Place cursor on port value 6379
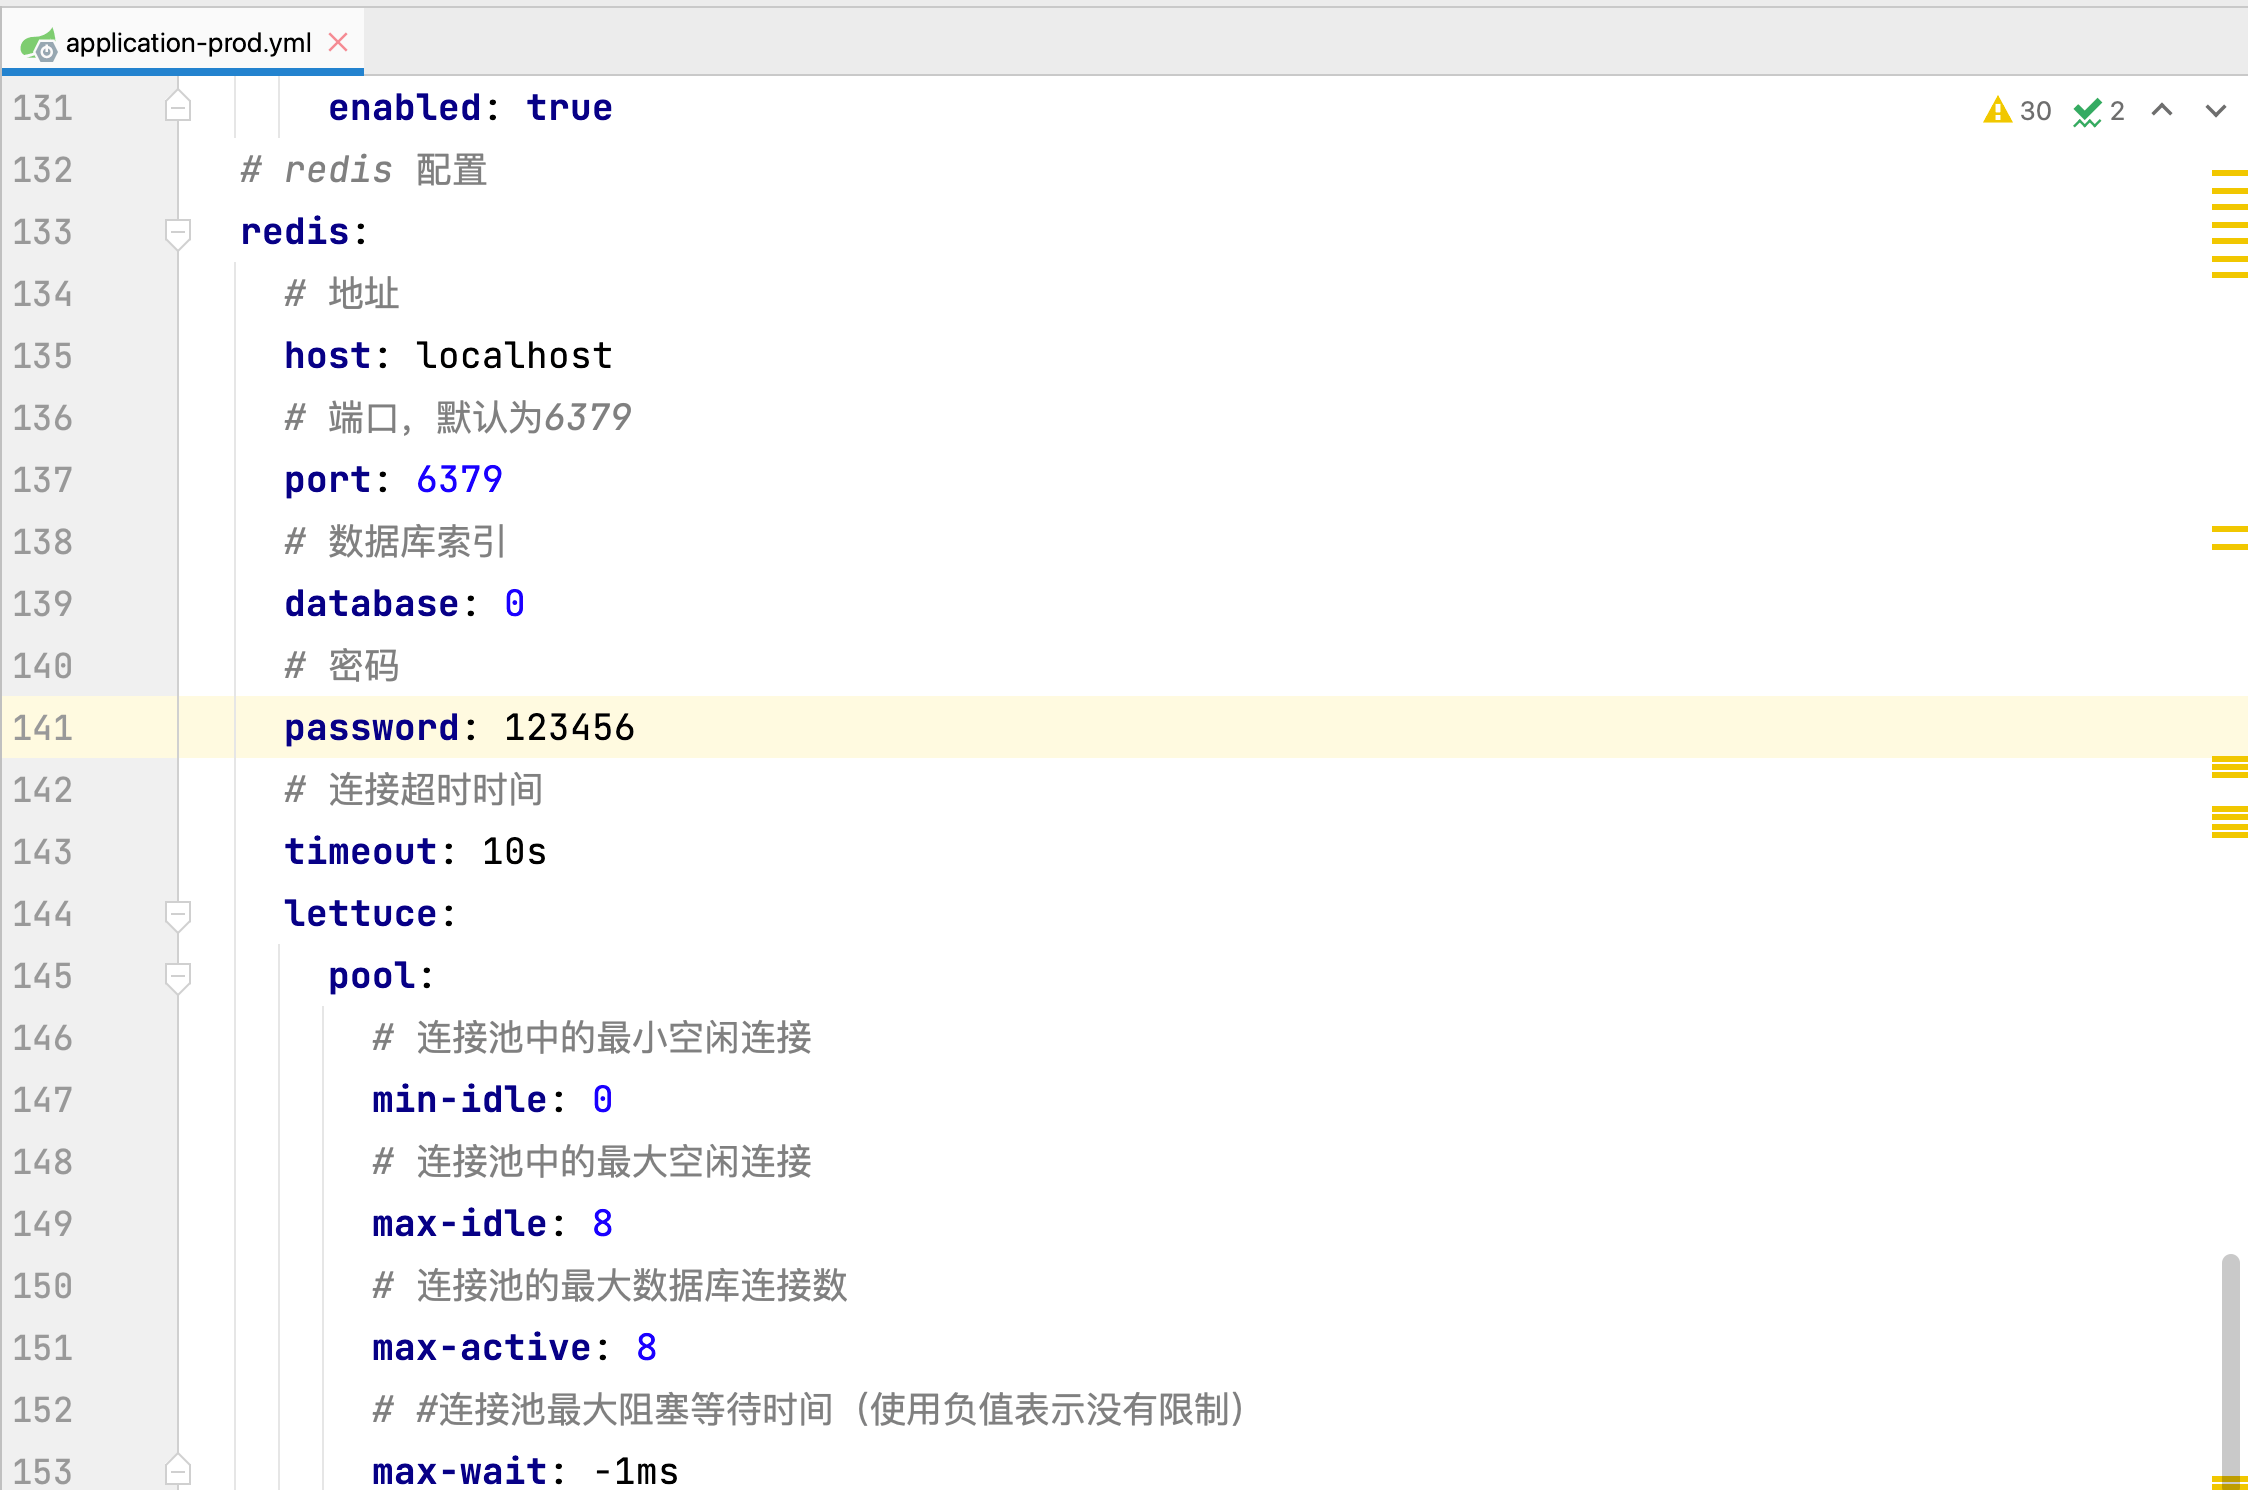 pos(459,480)
